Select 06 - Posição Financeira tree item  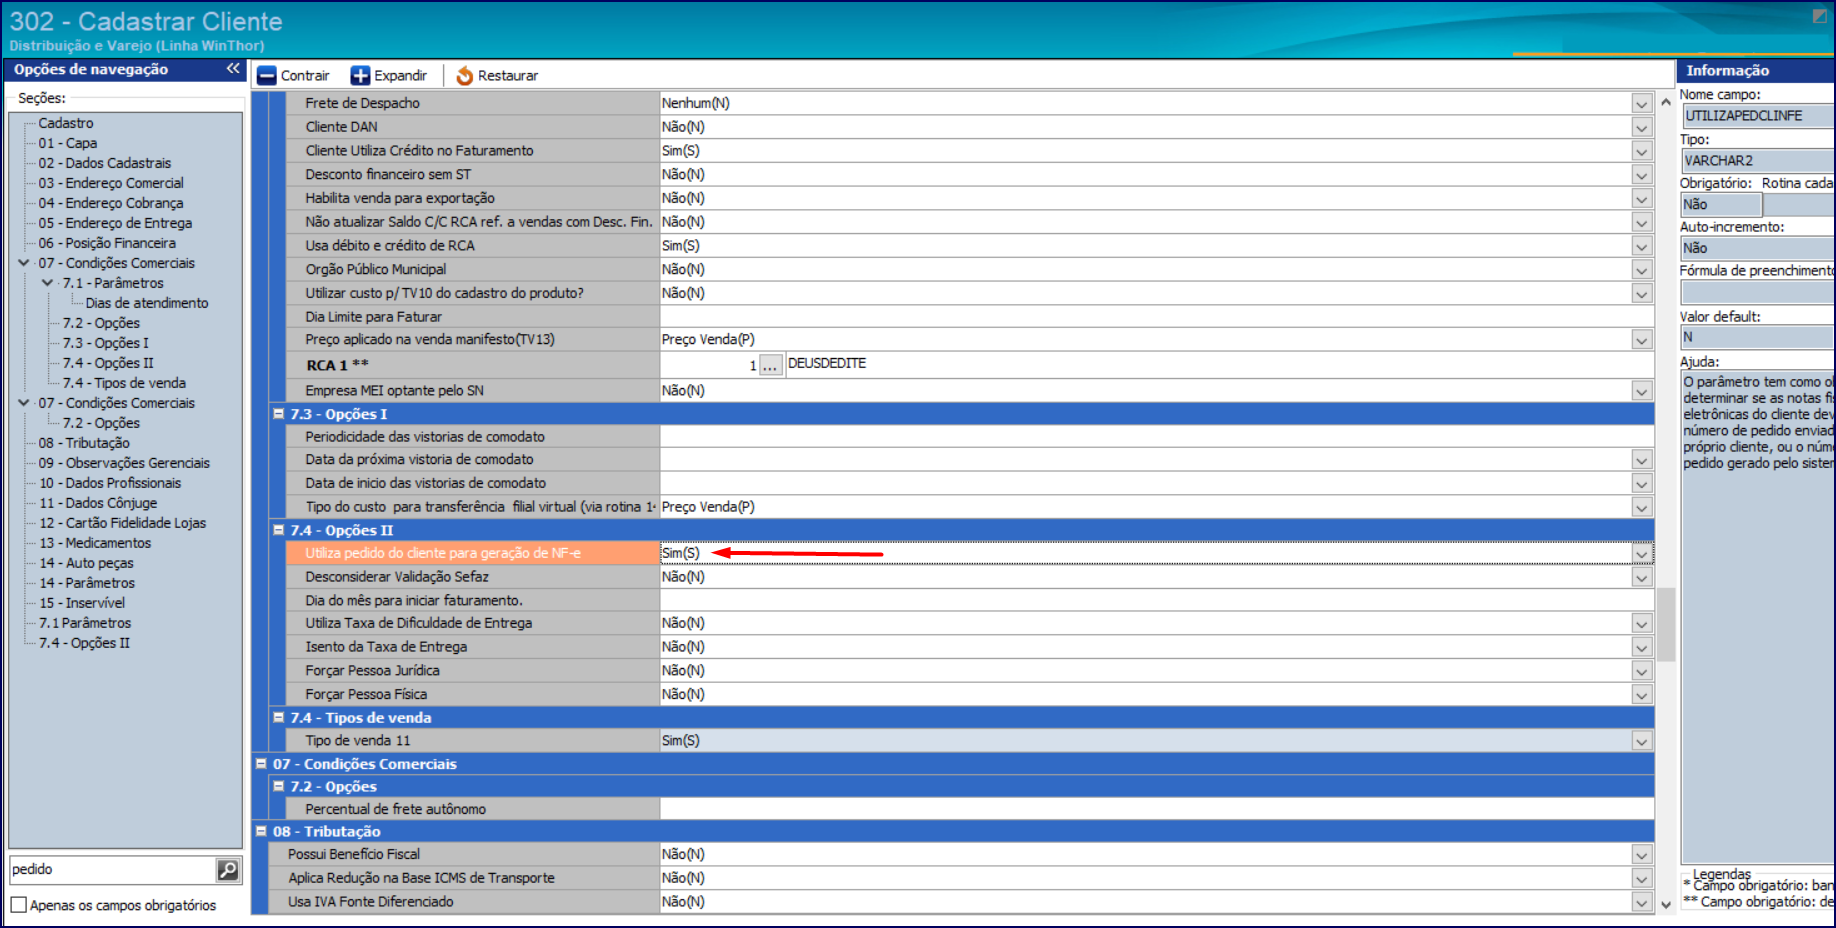(x=107, y=243)
